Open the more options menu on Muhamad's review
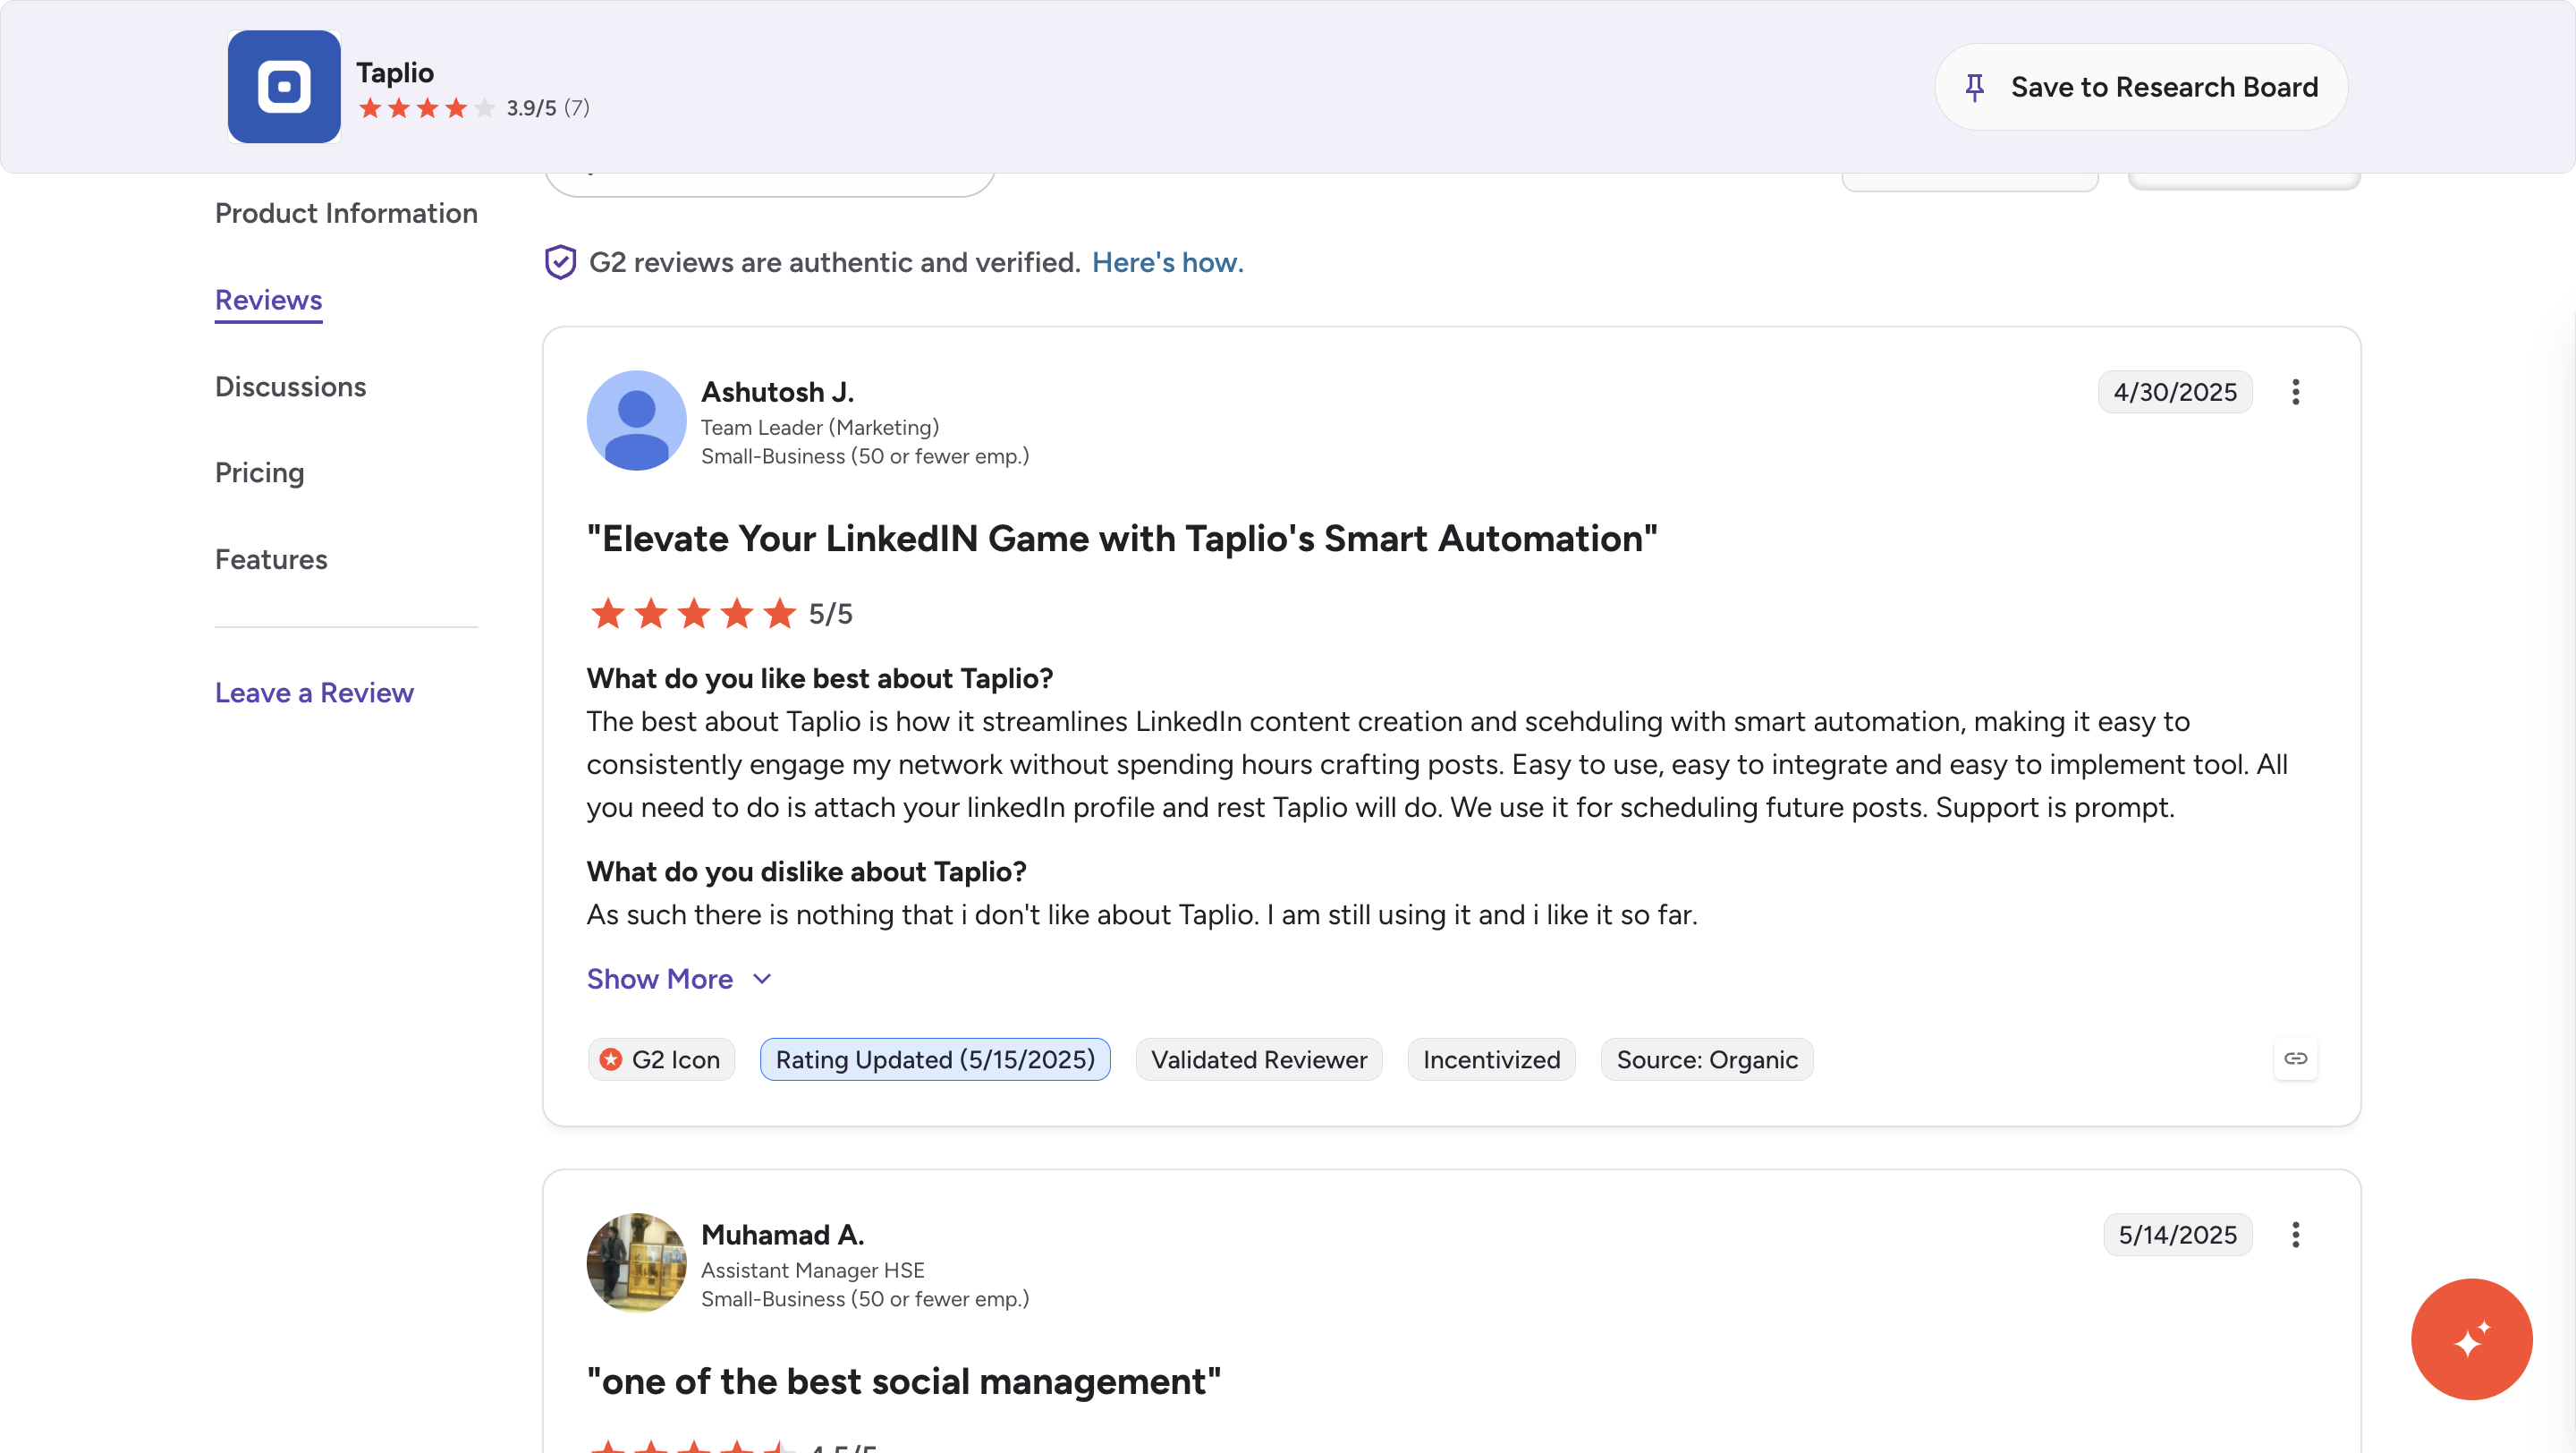 coord(2295,1235)
